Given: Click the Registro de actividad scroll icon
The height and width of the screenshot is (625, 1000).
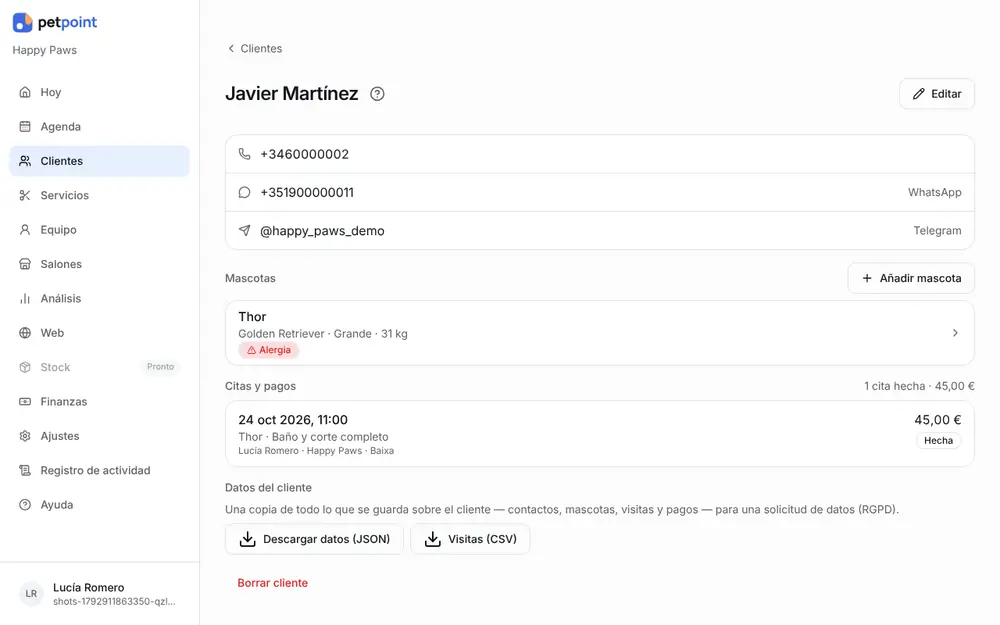Looking at the screenshot, I should (25, 471).
